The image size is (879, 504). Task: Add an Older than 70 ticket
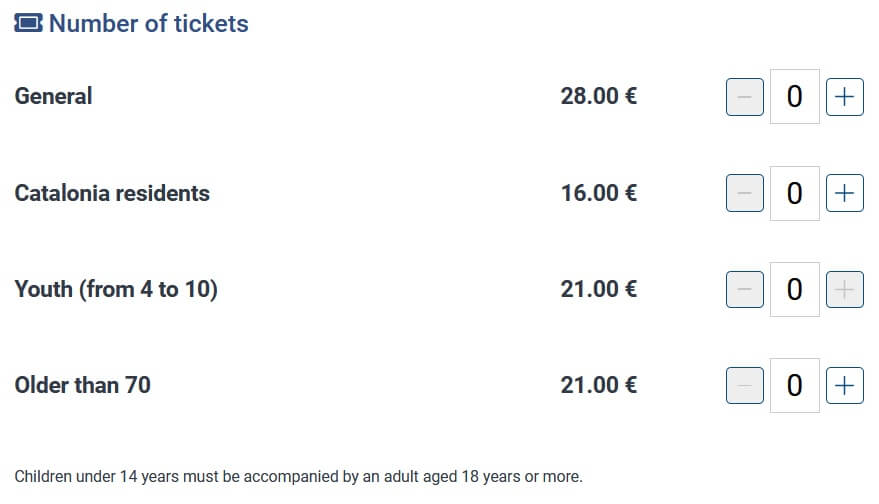coord(845,385)
